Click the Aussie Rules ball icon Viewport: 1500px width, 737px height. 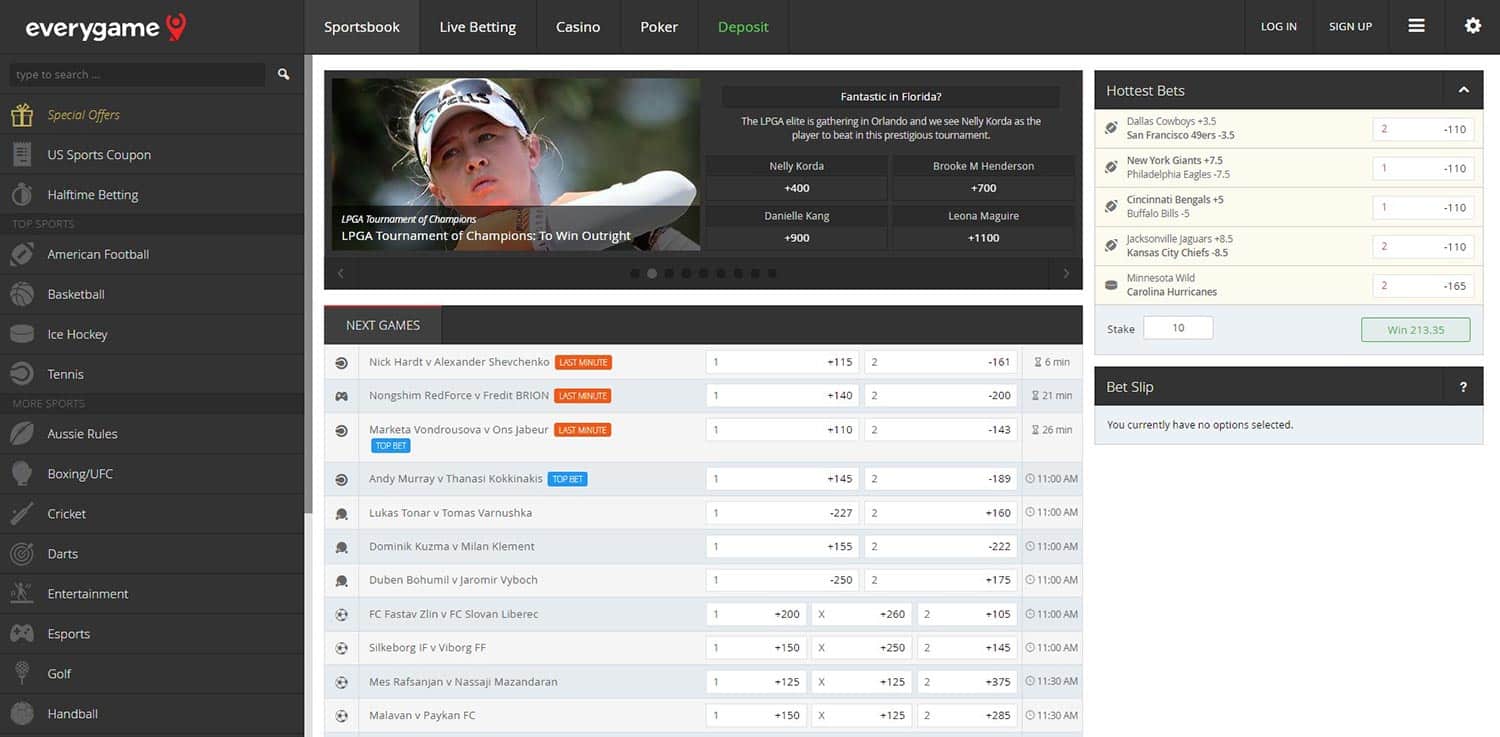coord(22,434)
